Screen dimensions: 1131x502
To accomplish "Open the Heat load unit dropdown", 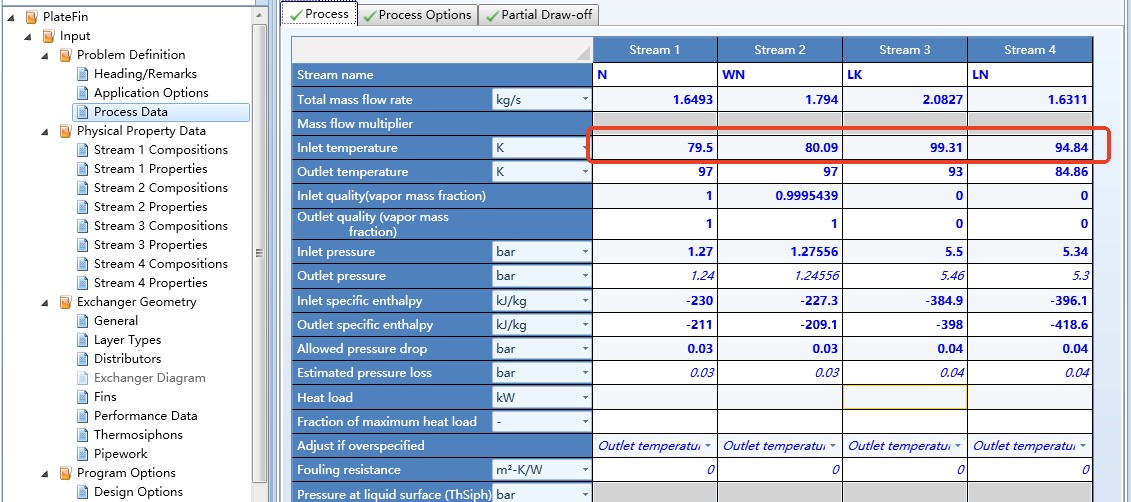I will pos(584,398).
